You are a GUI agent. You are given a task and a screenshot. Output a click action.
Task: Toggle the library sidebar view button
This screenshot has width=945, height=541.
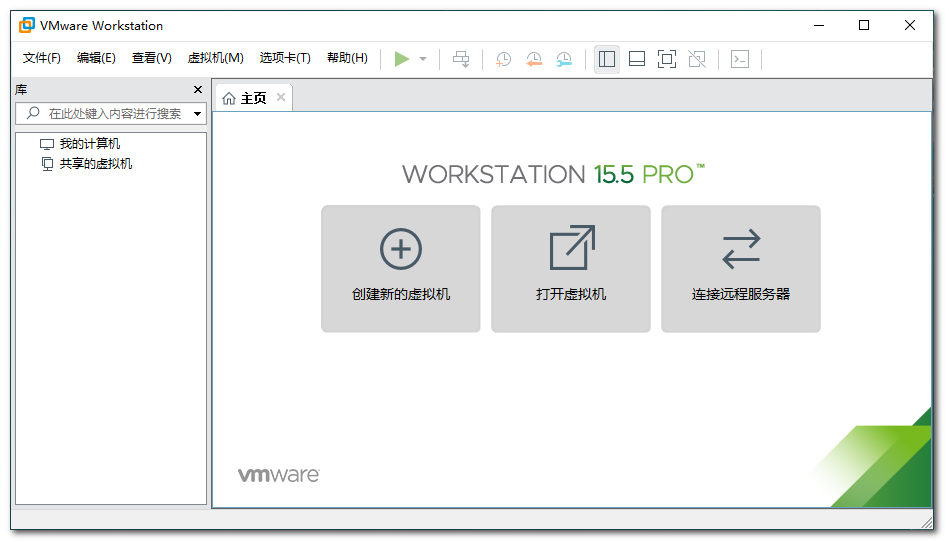[x=607, y=59]
